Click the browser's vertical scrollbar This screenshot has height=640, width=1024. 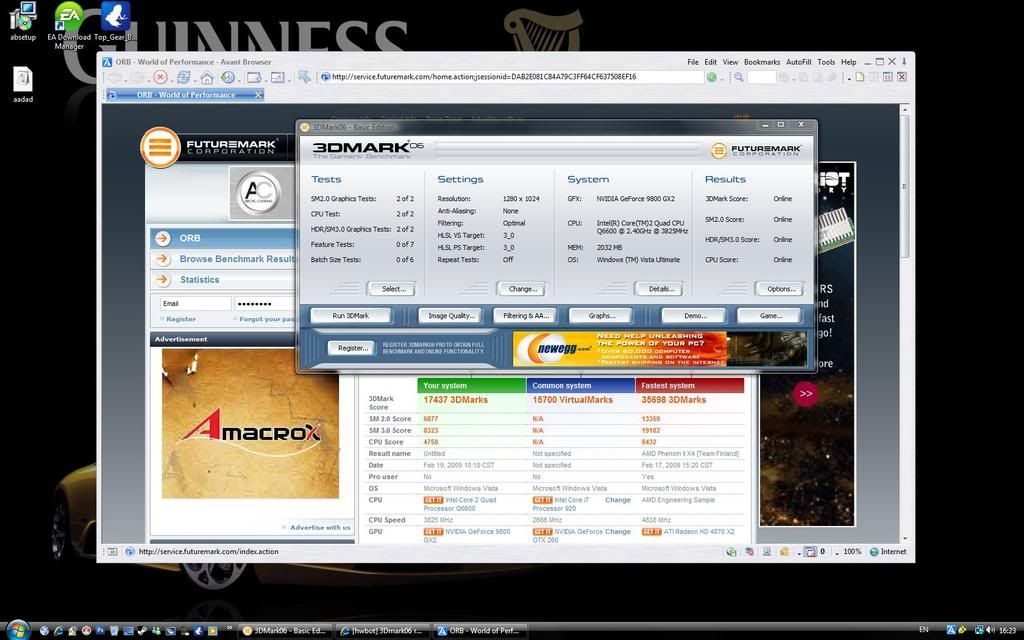(x=906, y=300)
